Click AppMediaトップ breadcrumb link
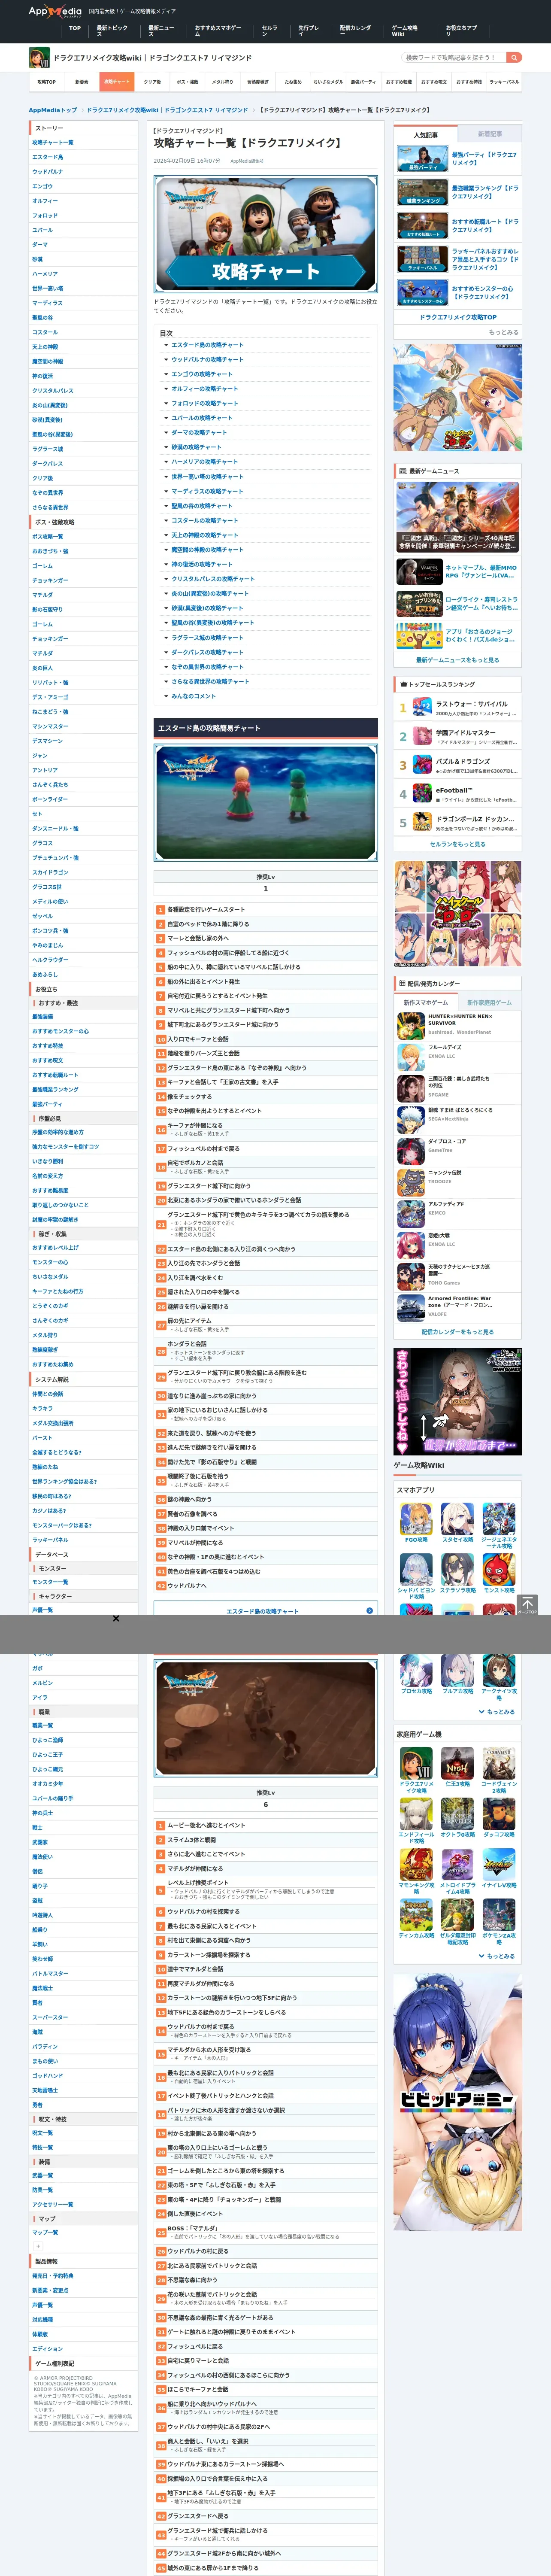 tap(53, 110)
